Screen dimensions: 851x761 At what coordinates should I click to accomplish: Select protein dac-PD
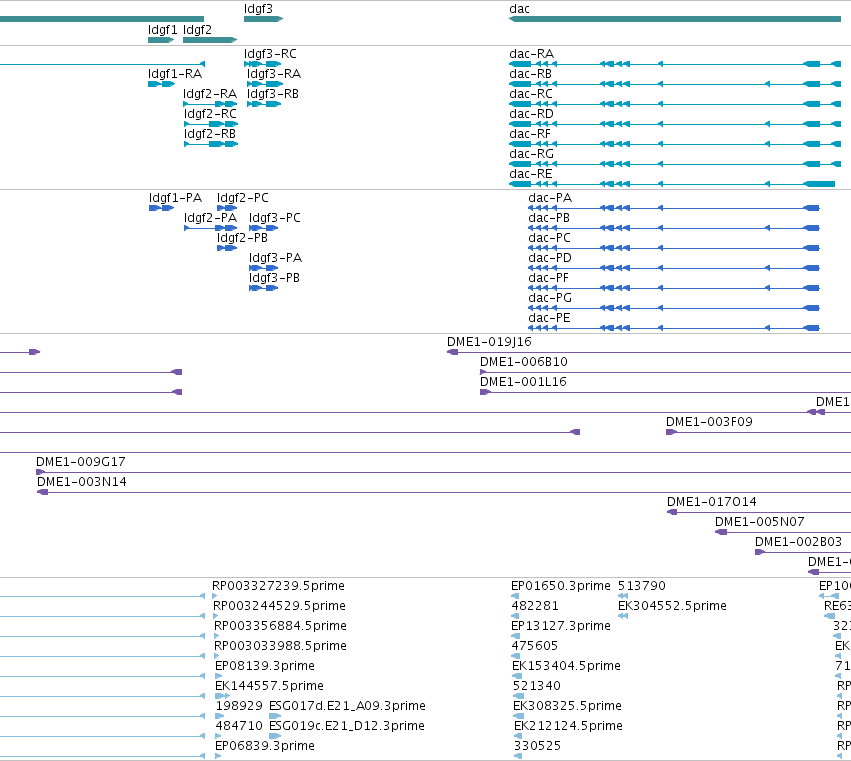pyautogui.click(x=674, y=268)
